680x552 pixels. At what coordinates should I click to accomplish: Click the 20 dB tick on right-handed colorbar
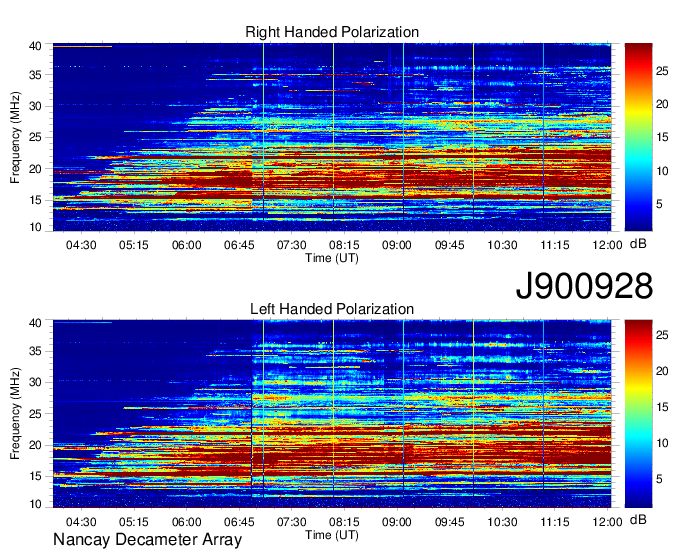pos(662,104)
